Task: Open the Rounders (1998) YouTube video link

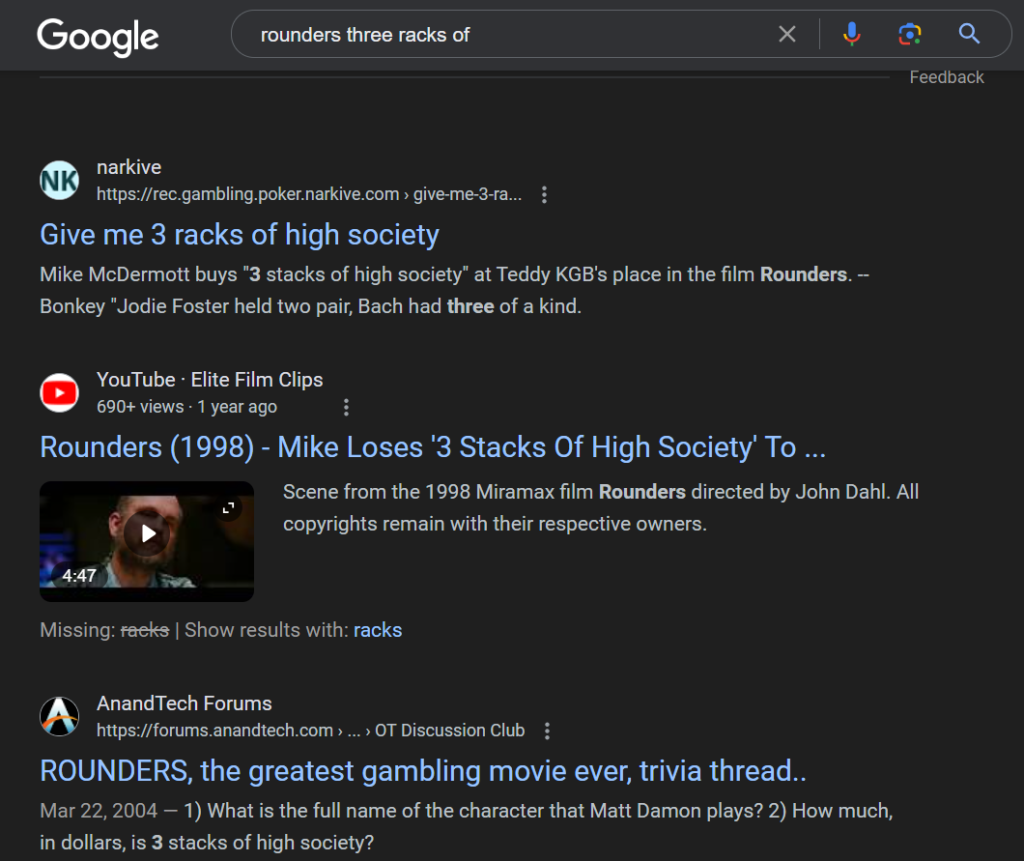Action: tap(432, 447)
